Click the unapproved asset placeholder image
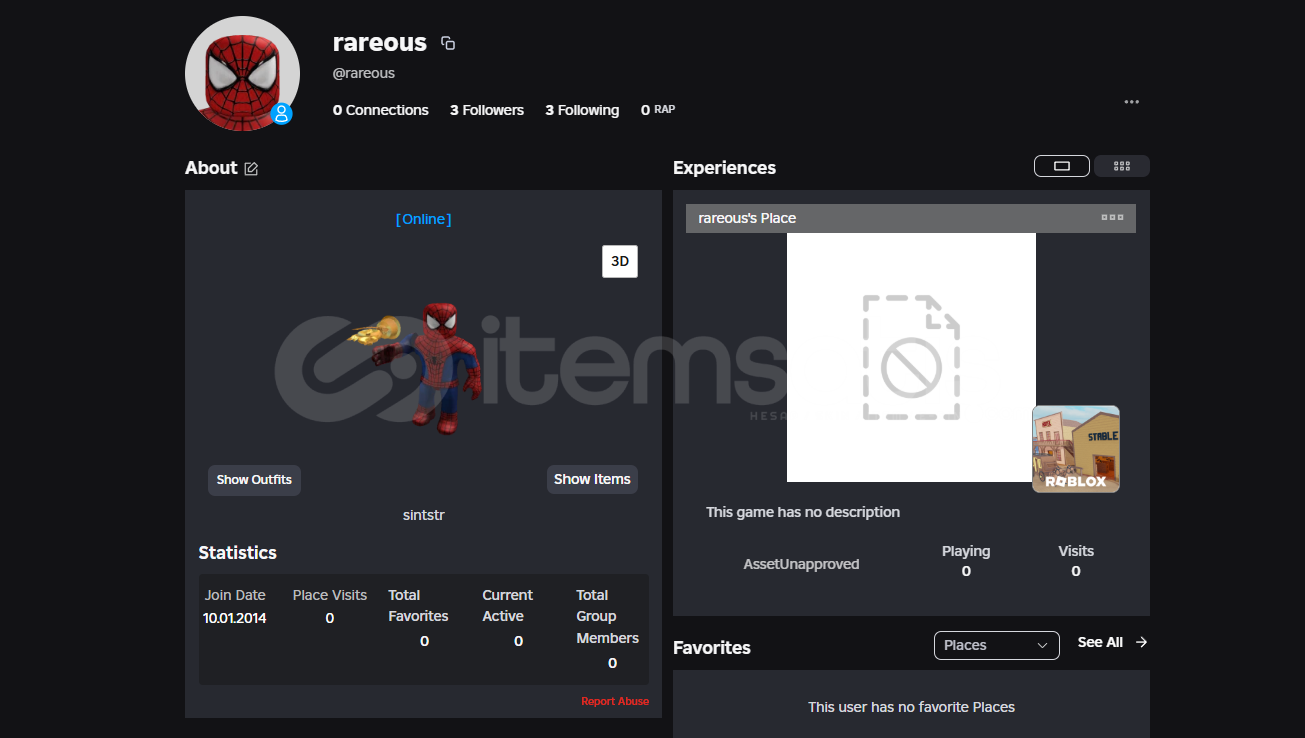This screenshot has height=738, width=1305. click(x=911, y=357)
